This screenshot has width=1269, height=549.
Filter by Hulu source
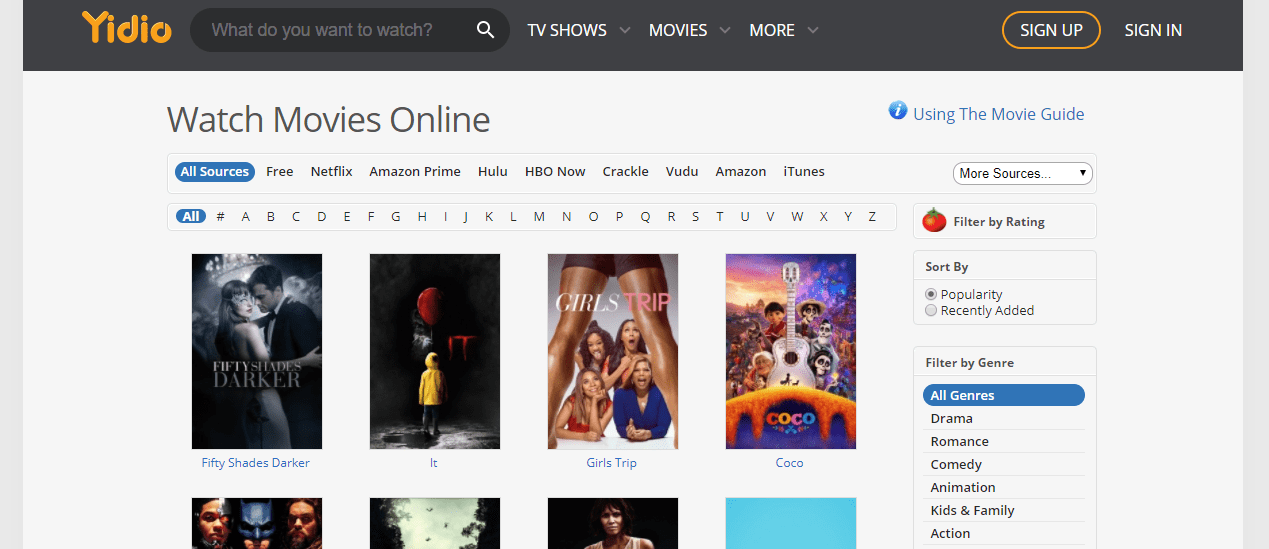pyautogui.click(x=493, y=172)
